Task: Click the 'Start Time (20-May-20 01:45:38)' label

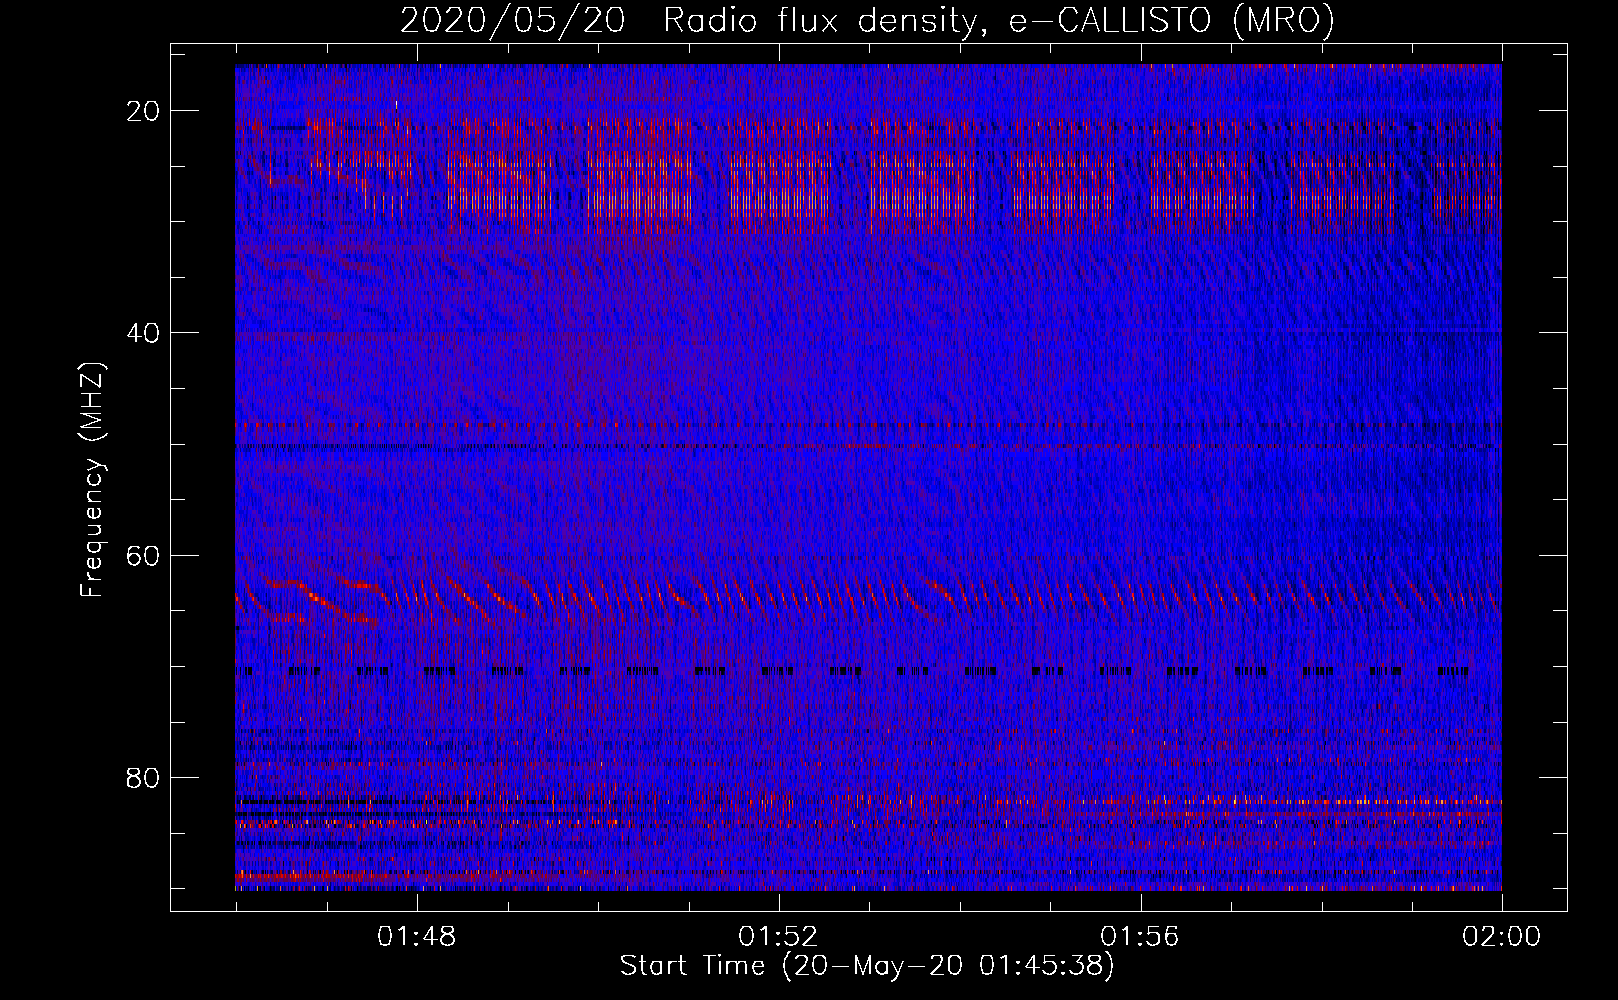Action: pyautogui.click(x=867, y=966)
